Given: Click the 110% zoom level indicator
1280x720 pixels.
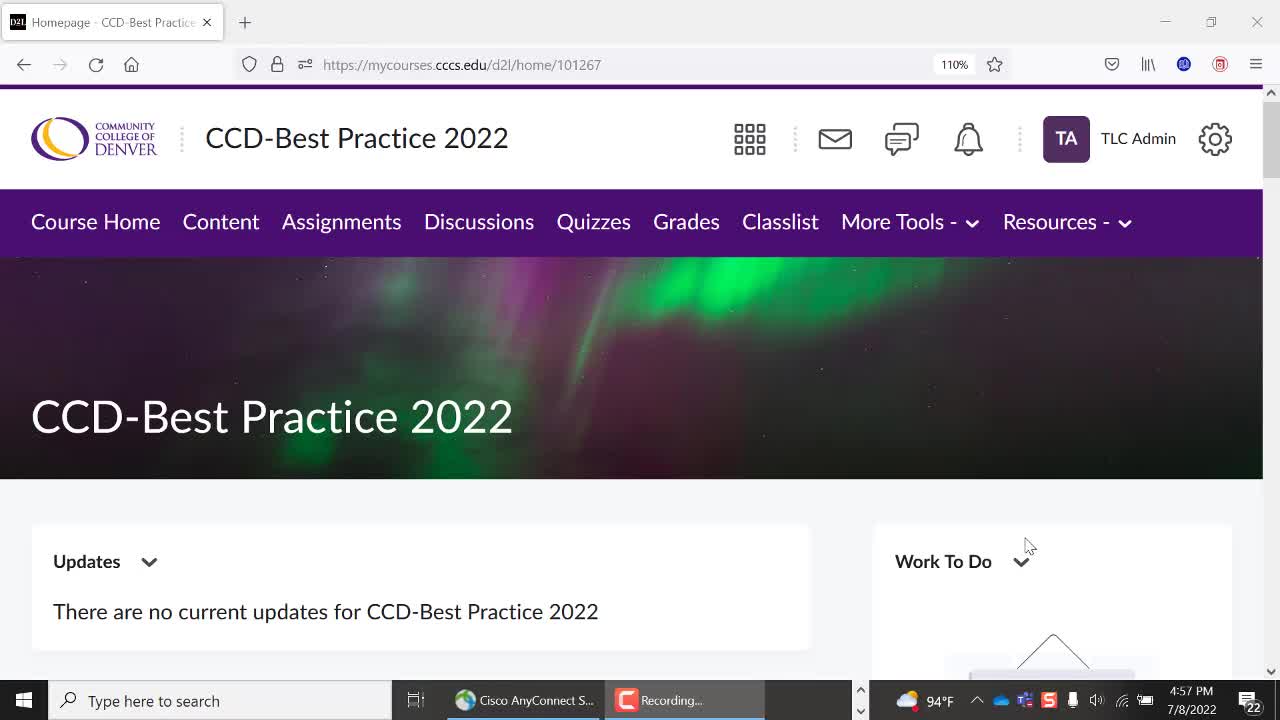Looking at the screenshot, I should coord(954,65).
